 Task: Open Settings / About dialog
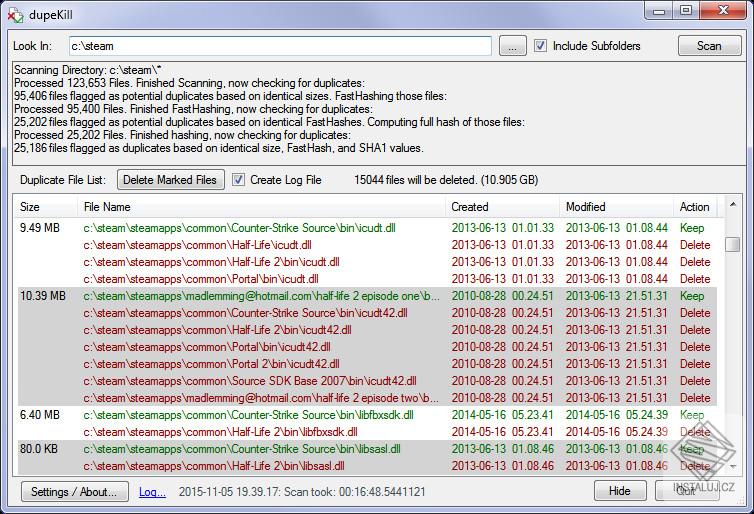(x=75, y=491)
